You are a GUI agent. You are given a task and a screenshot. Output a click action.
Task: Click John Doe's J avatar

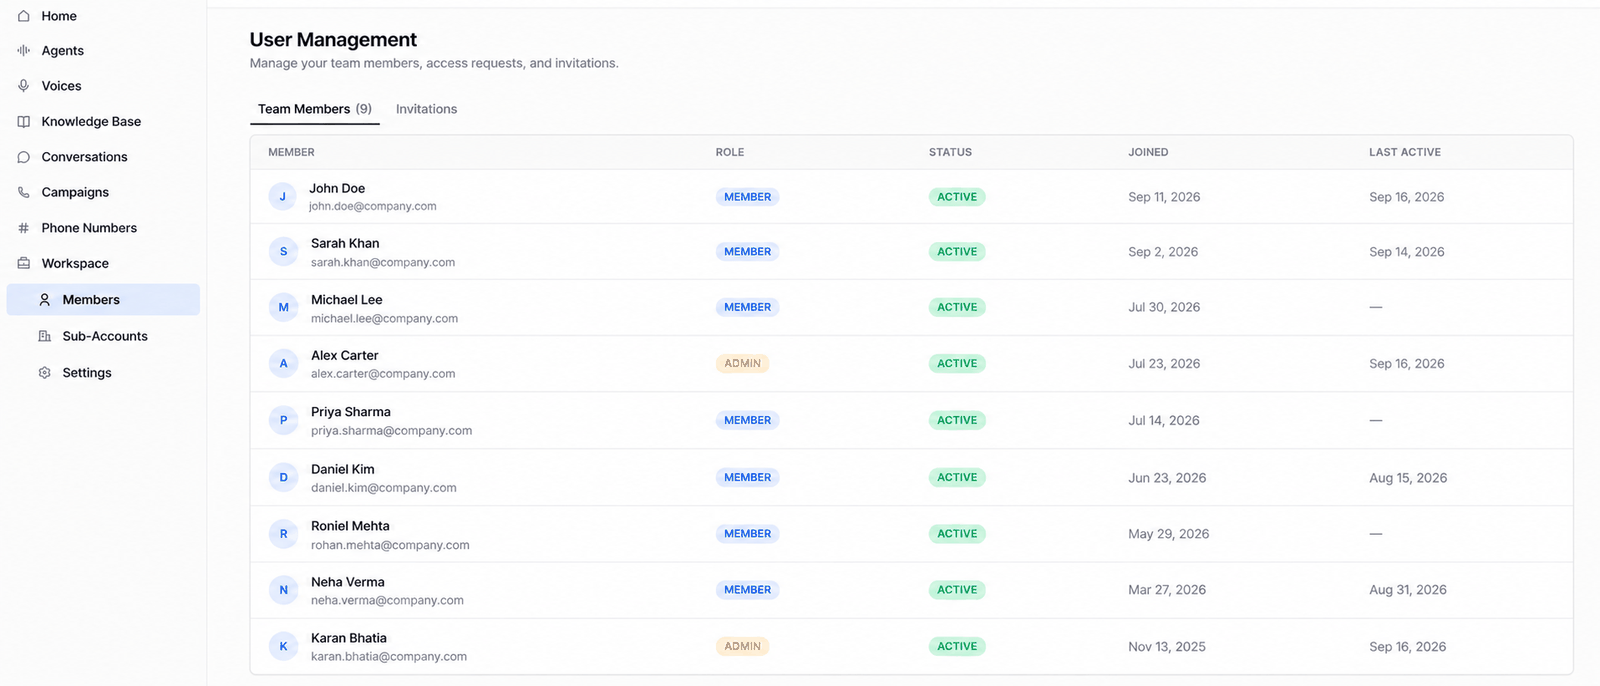[x=283, y=196]
